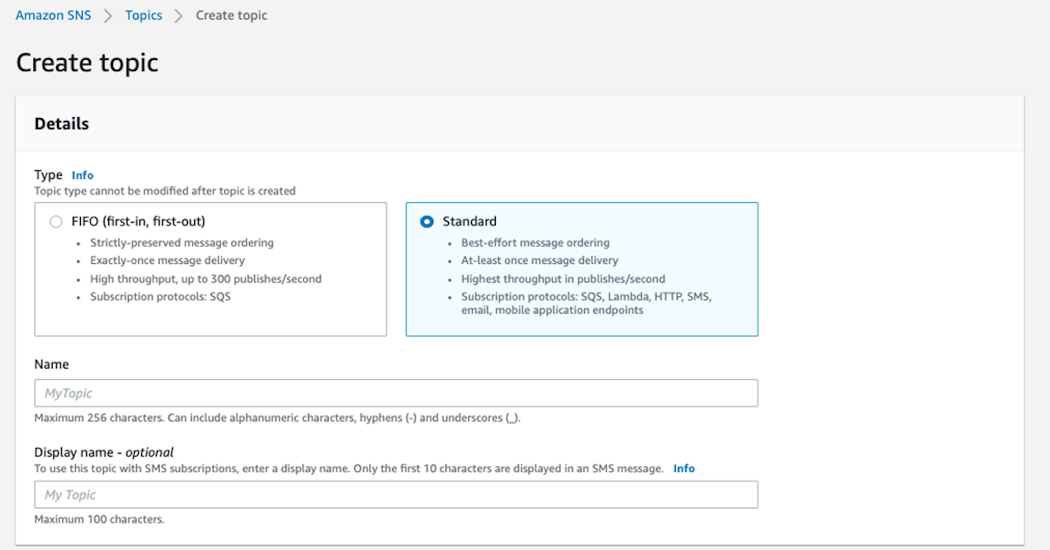Click the 'Details' section heading
The height and width of the screenshot is (550, 1050).
62,124
